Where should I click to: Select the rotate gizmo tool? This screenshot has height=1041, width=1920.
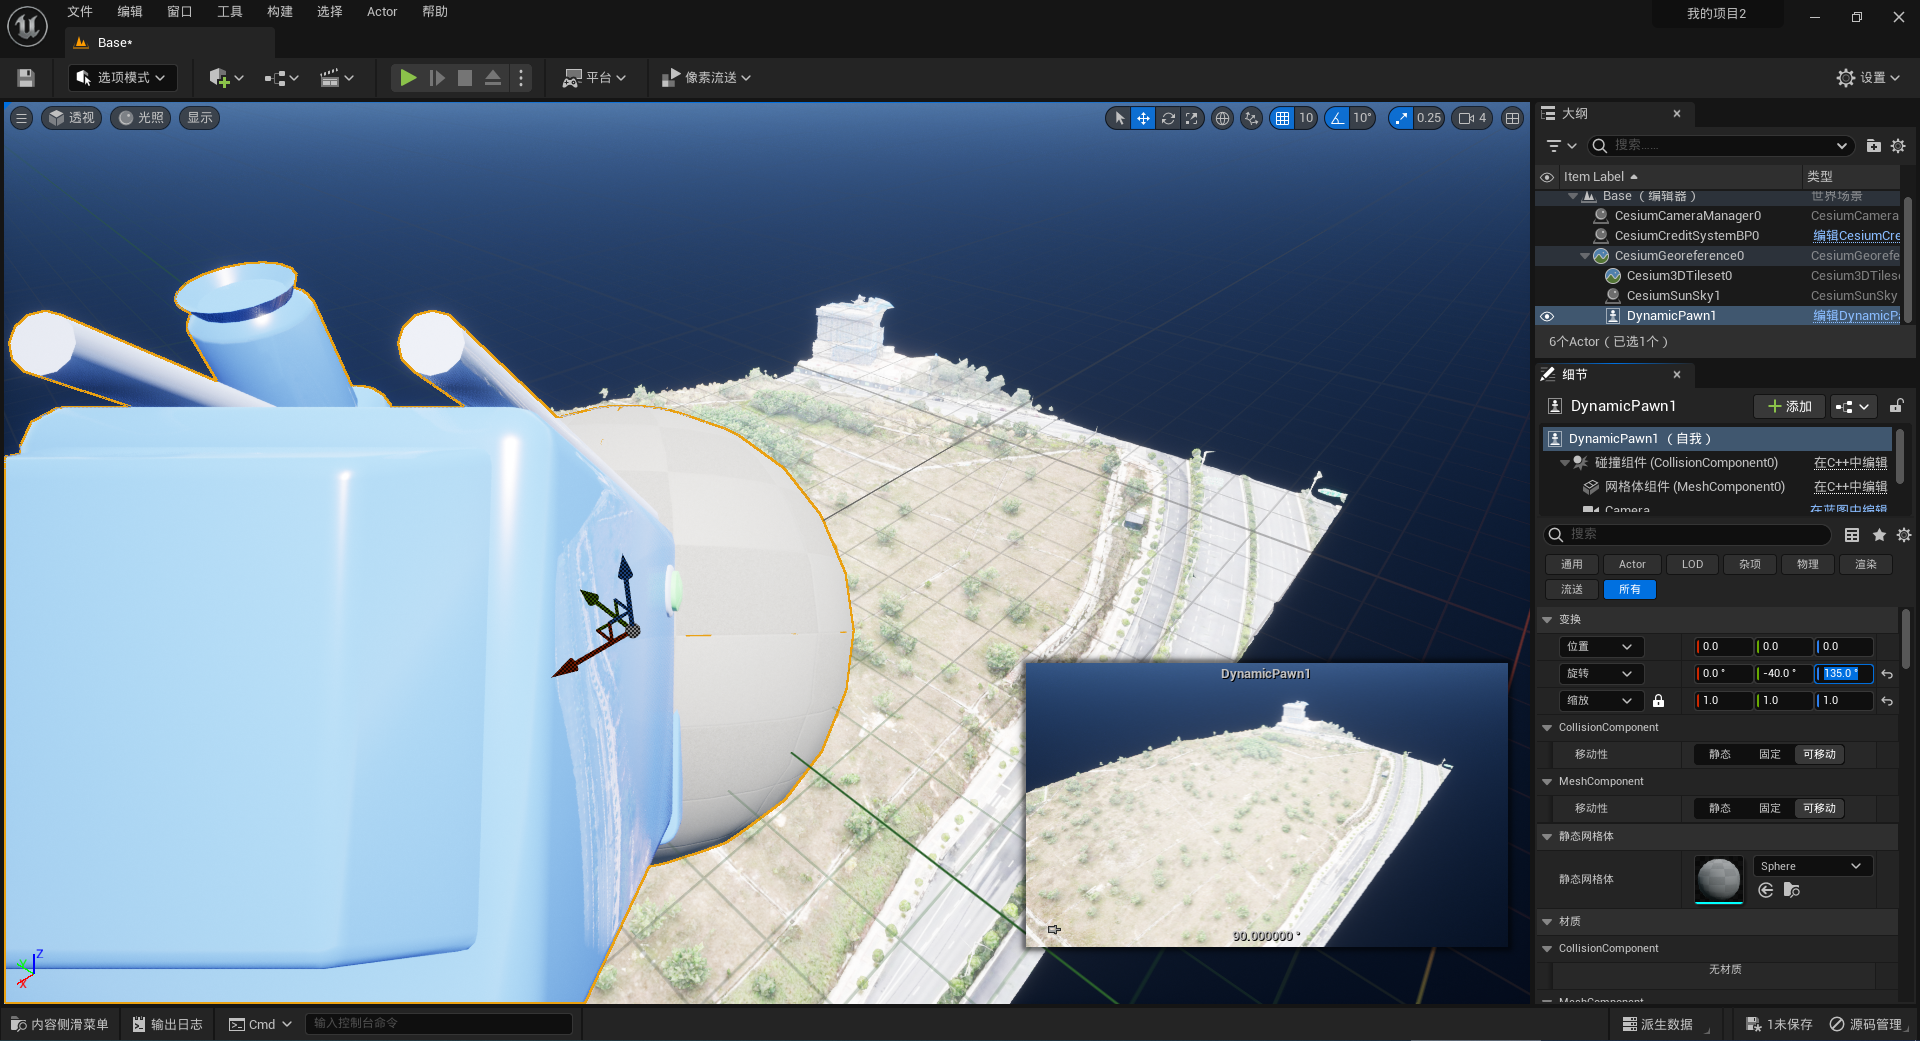[x=1167, y=118]
